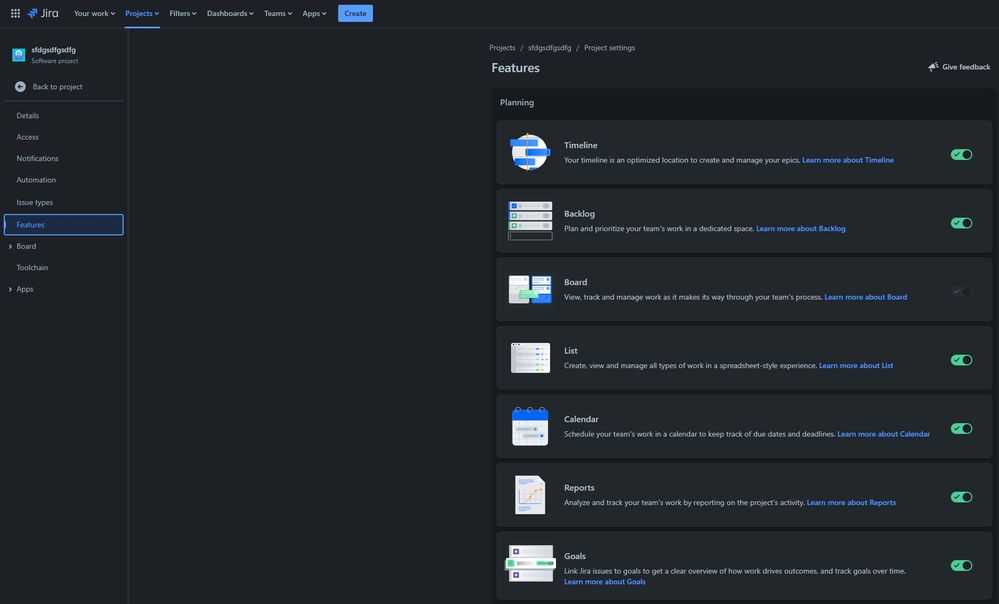Click the Backlog feature illustration
The height and width of the screenshot is (604, 999).
tap(530, 220)
